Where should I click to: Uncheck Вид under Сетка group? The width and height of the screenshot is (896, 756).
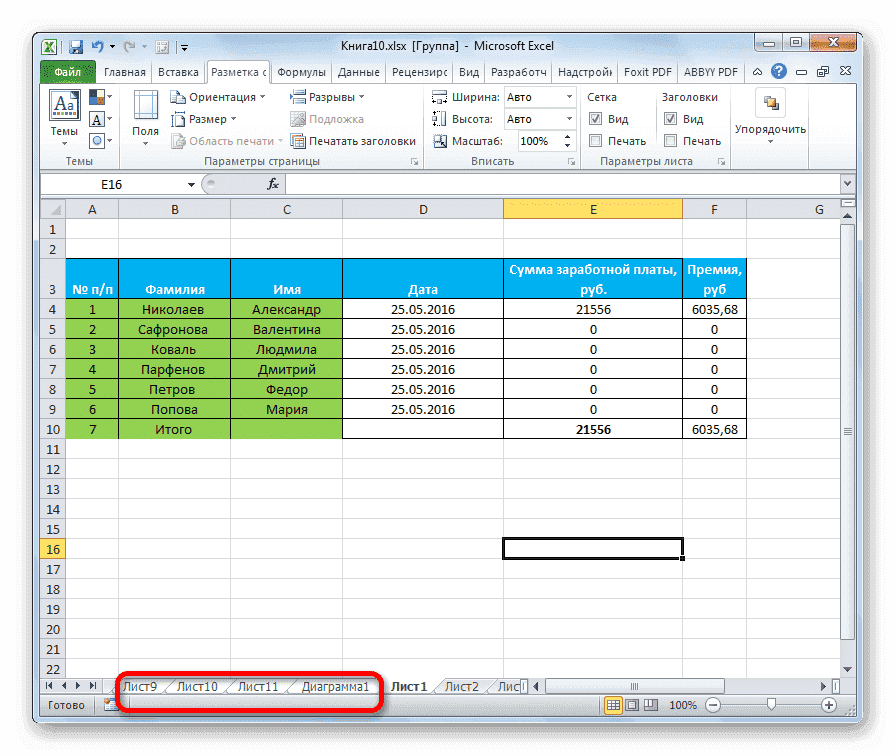point(598,118)
